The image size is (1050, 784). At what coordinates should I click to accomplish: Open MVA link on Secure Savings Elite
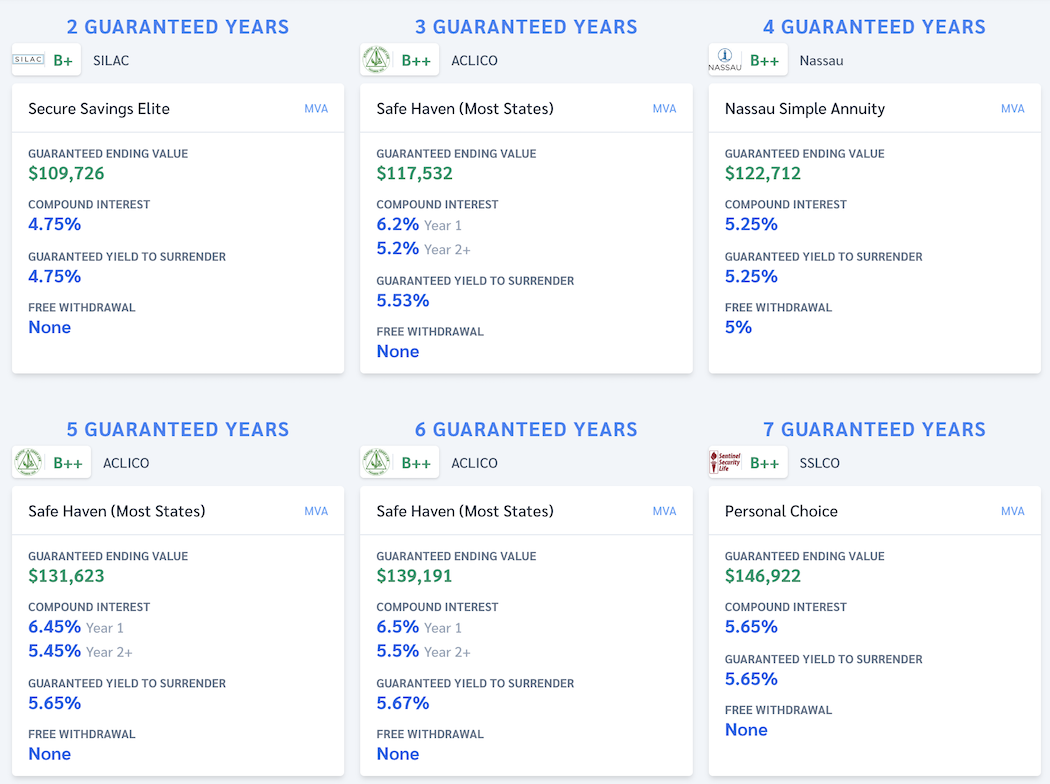pos(316,109)
